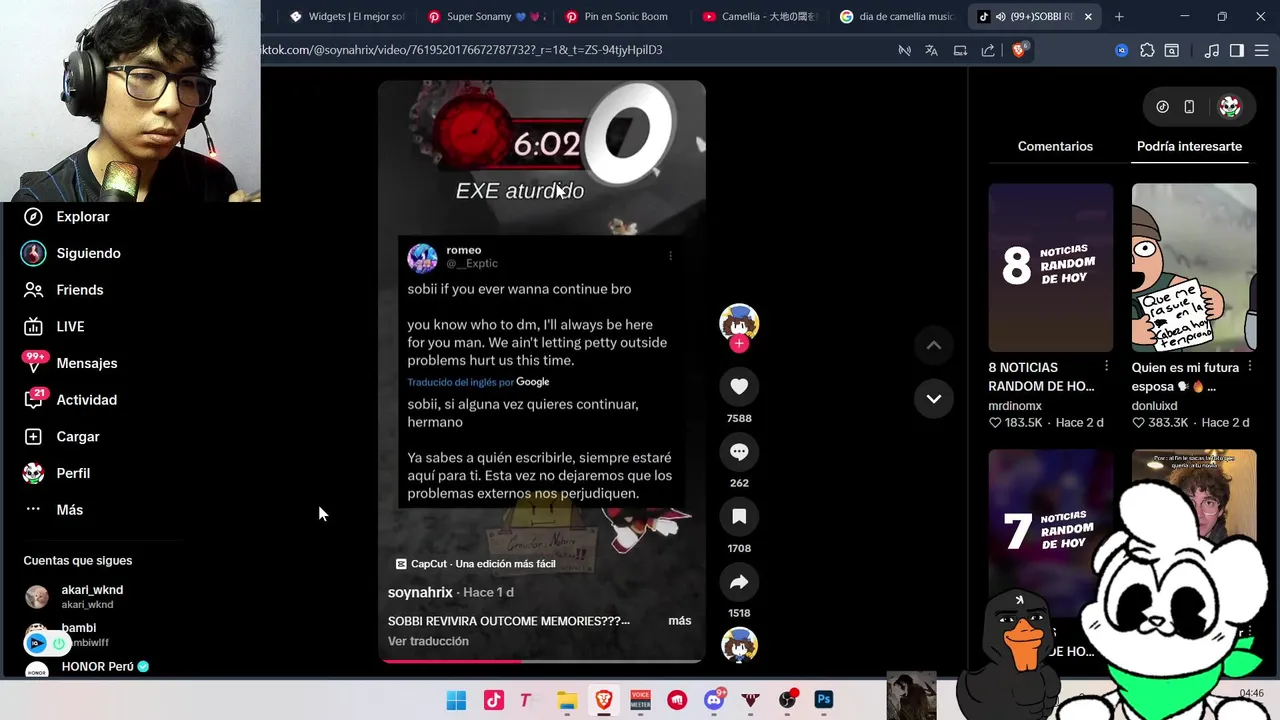
Task: Expand the Más menu in sidebar
Action: 54,510
